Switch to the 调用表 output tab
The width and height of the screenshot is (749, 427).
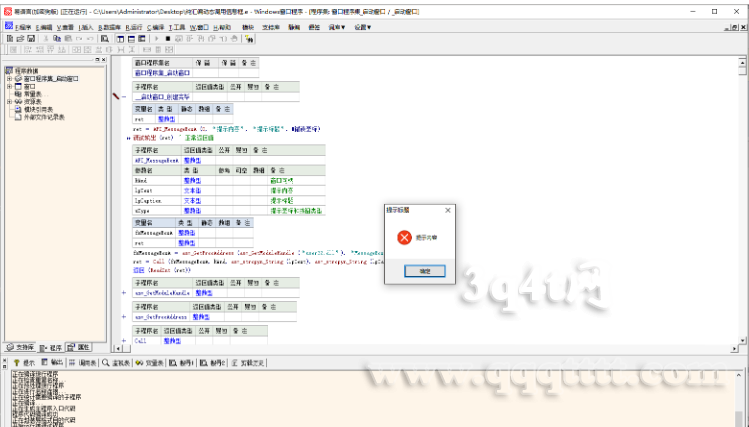[x=83, y=363]
